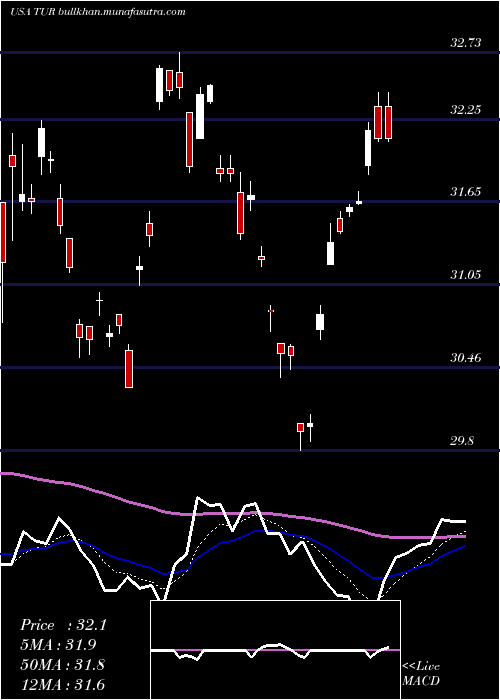
Task: Click the 30.46 price level label
Action: [x=466, y=358]
